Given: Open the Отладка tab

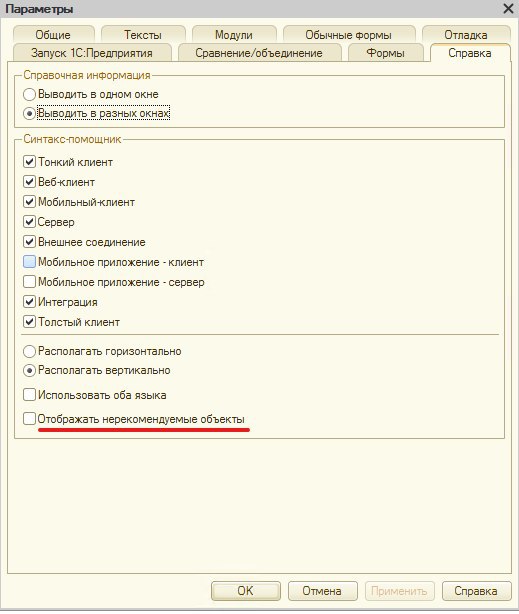Looking at the screenshot, I should coord(466,35).
